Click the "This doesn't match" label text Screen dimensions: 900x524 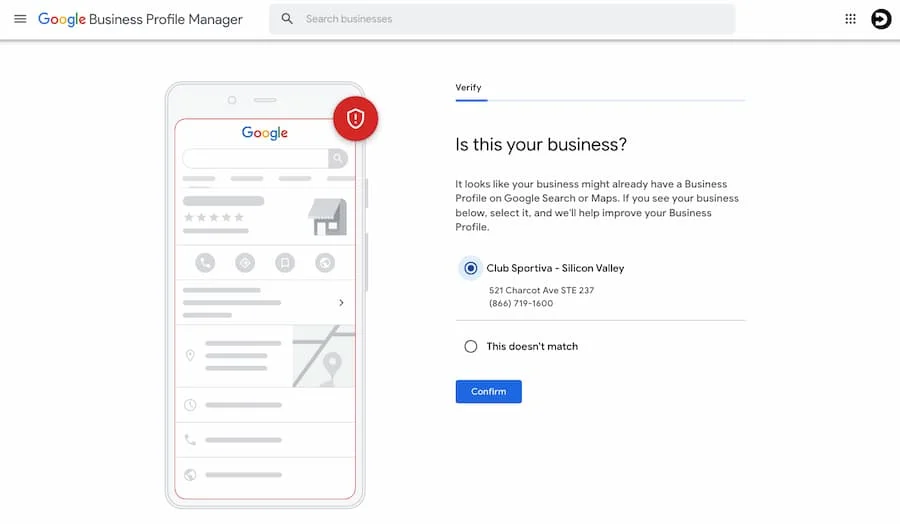point(532,347)
